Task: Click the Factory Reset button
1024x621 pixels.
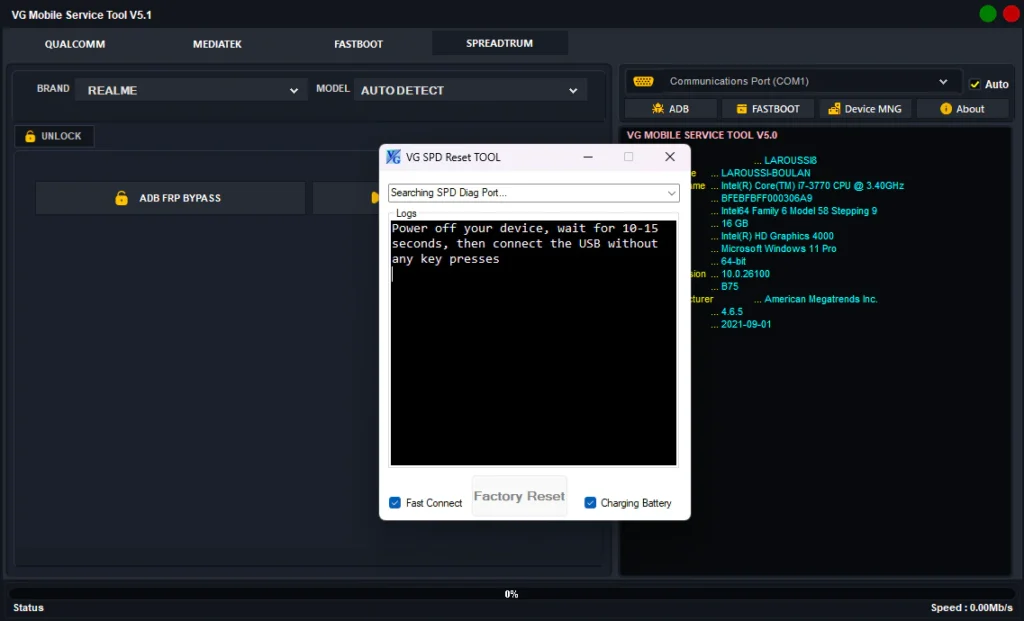Action: [x=519, y=496]
